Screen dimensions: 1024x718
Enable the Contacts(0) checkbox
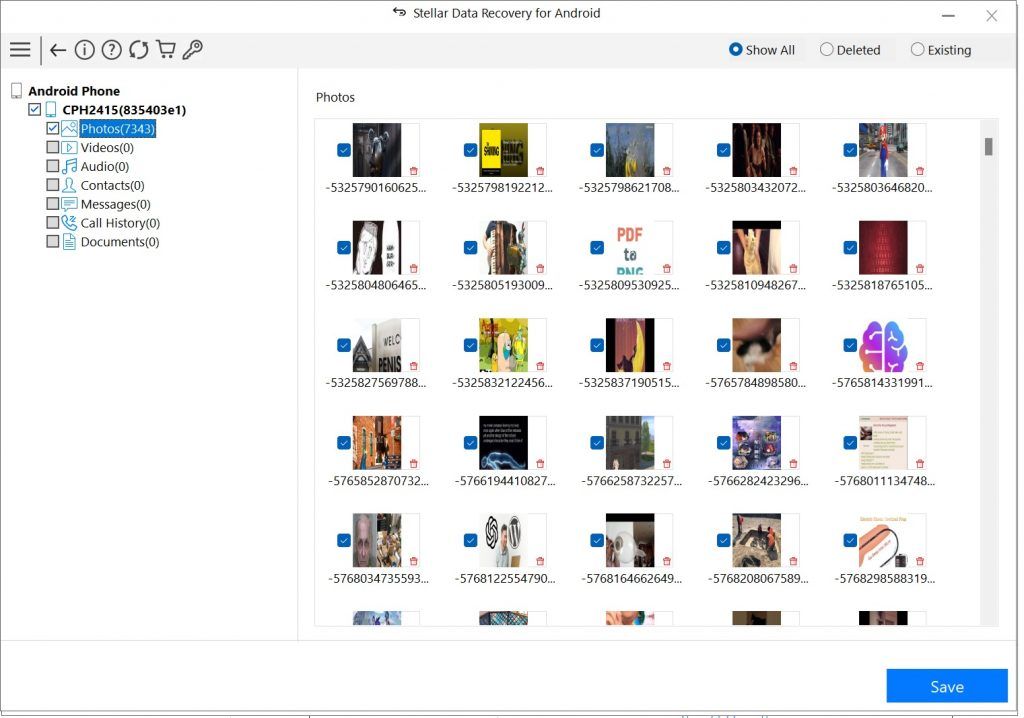coord(53,186)
